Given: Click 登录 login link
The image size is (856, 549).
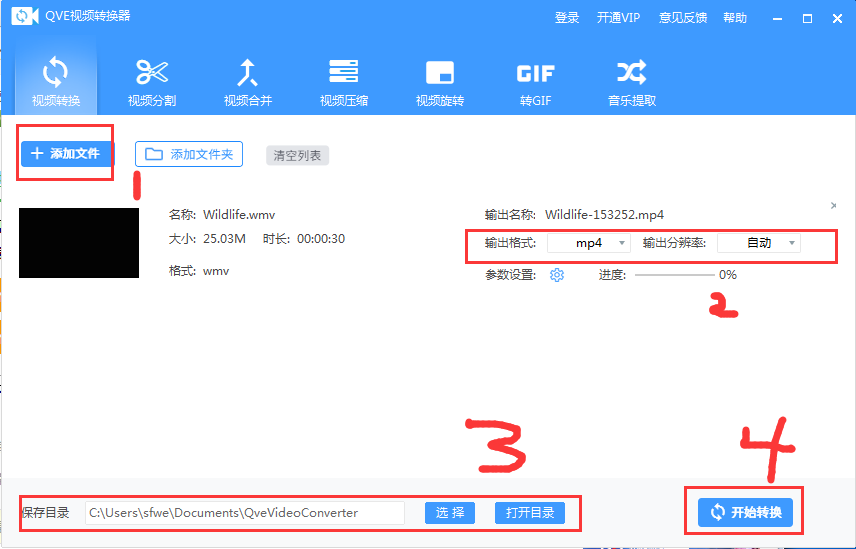Looking at the screenshot, I should (567, 17).
